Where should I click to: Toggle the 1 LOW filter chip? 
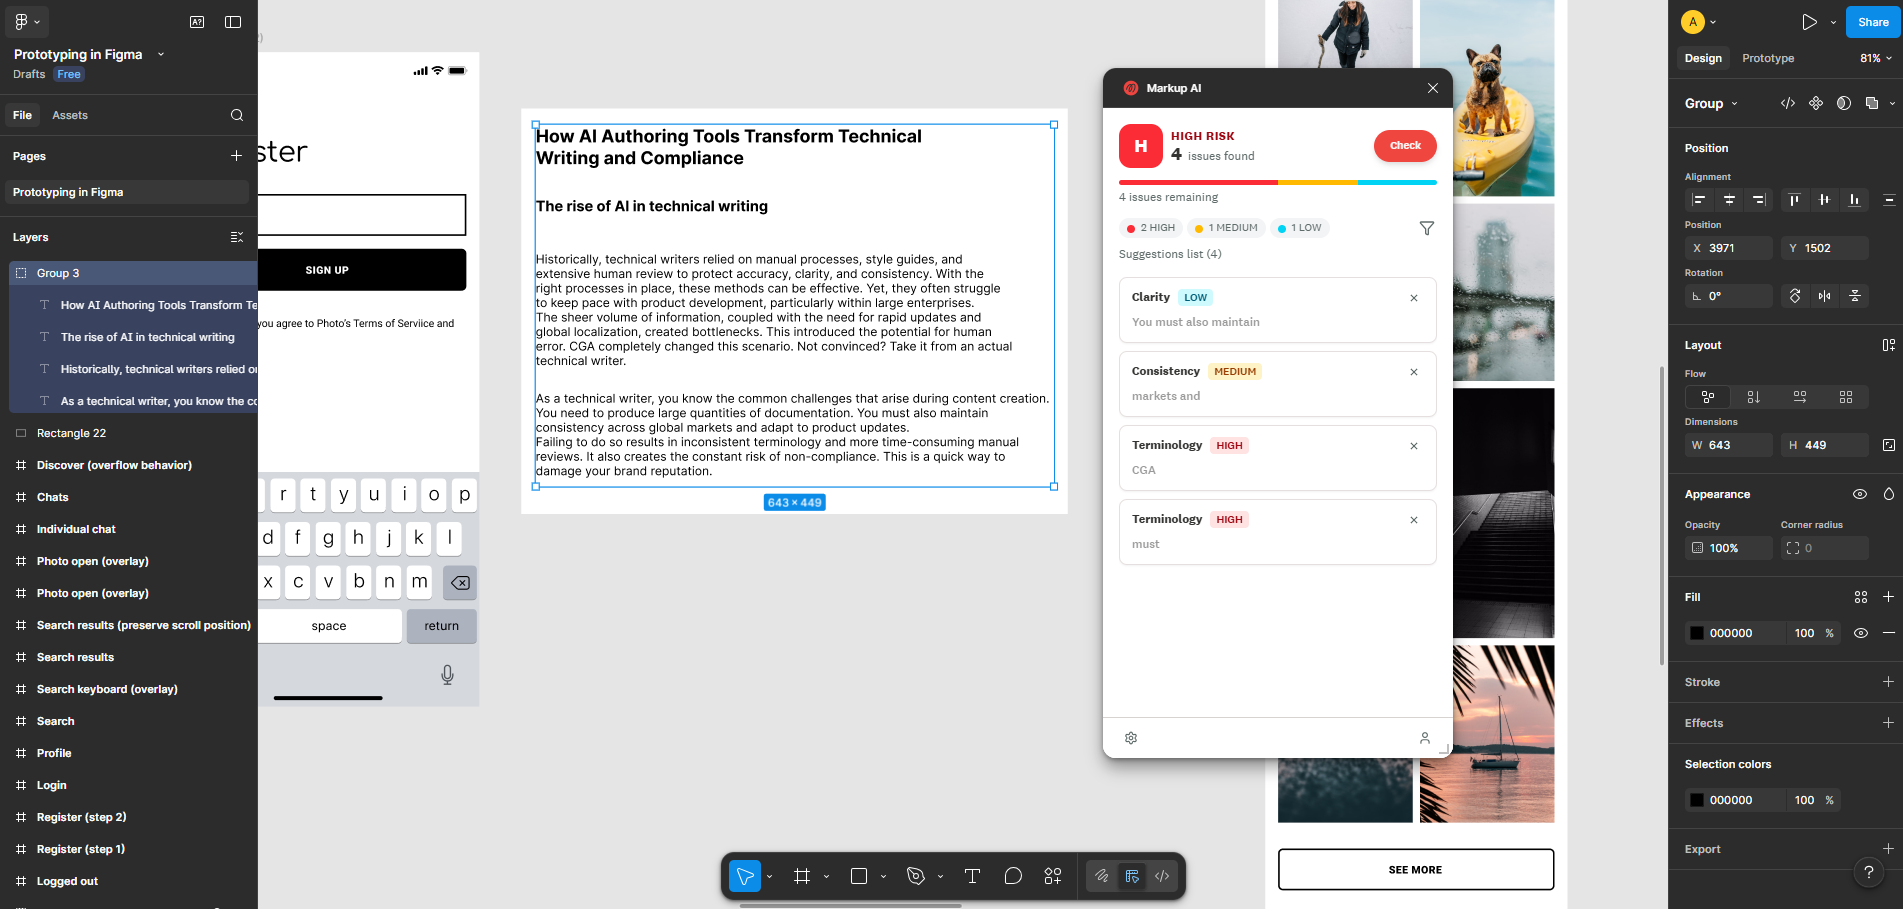(x=1299, y=228)
